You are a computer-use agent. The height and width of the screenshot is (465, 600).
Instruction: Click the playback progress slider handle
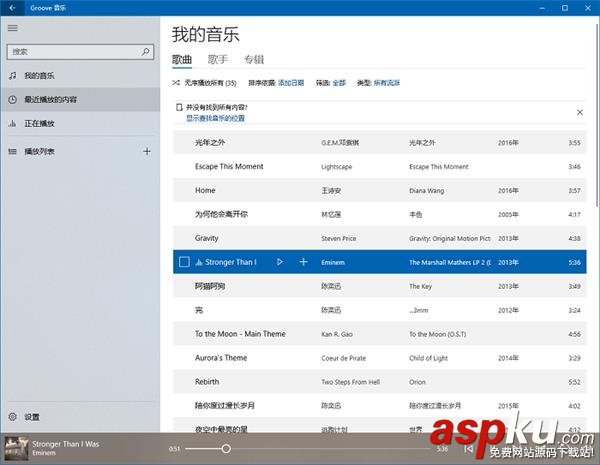(x=226, y=449)
